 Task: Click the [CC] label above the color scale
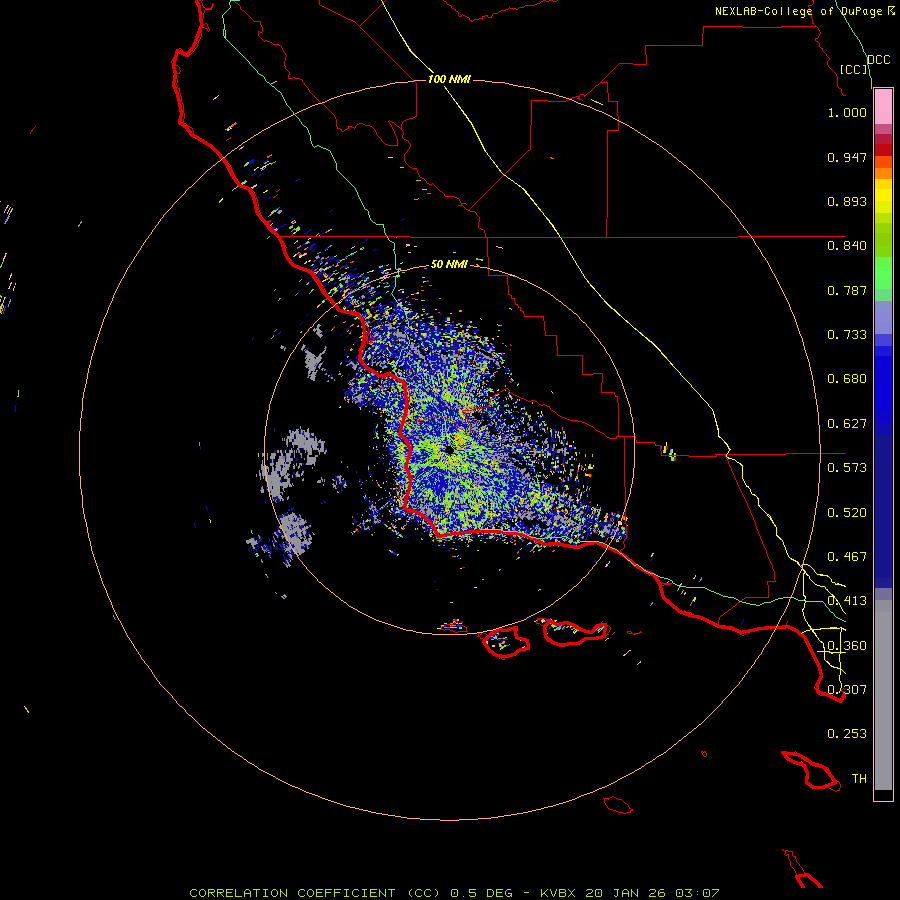click(x=854, y=69)
